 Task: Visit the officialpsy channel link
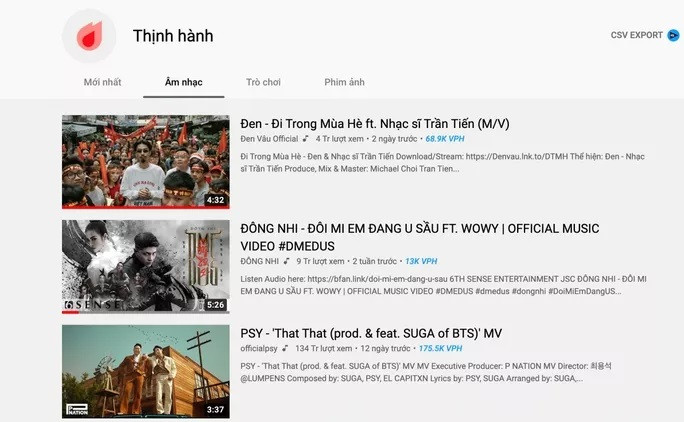(259, 348)
